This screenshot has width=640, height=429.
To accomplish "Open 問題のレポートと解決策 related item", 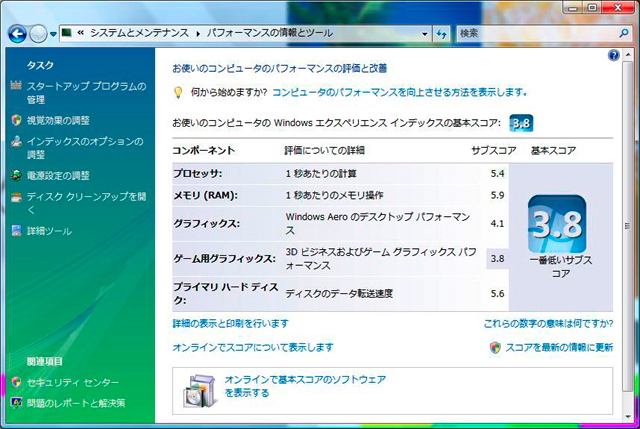I will point(76,403).
